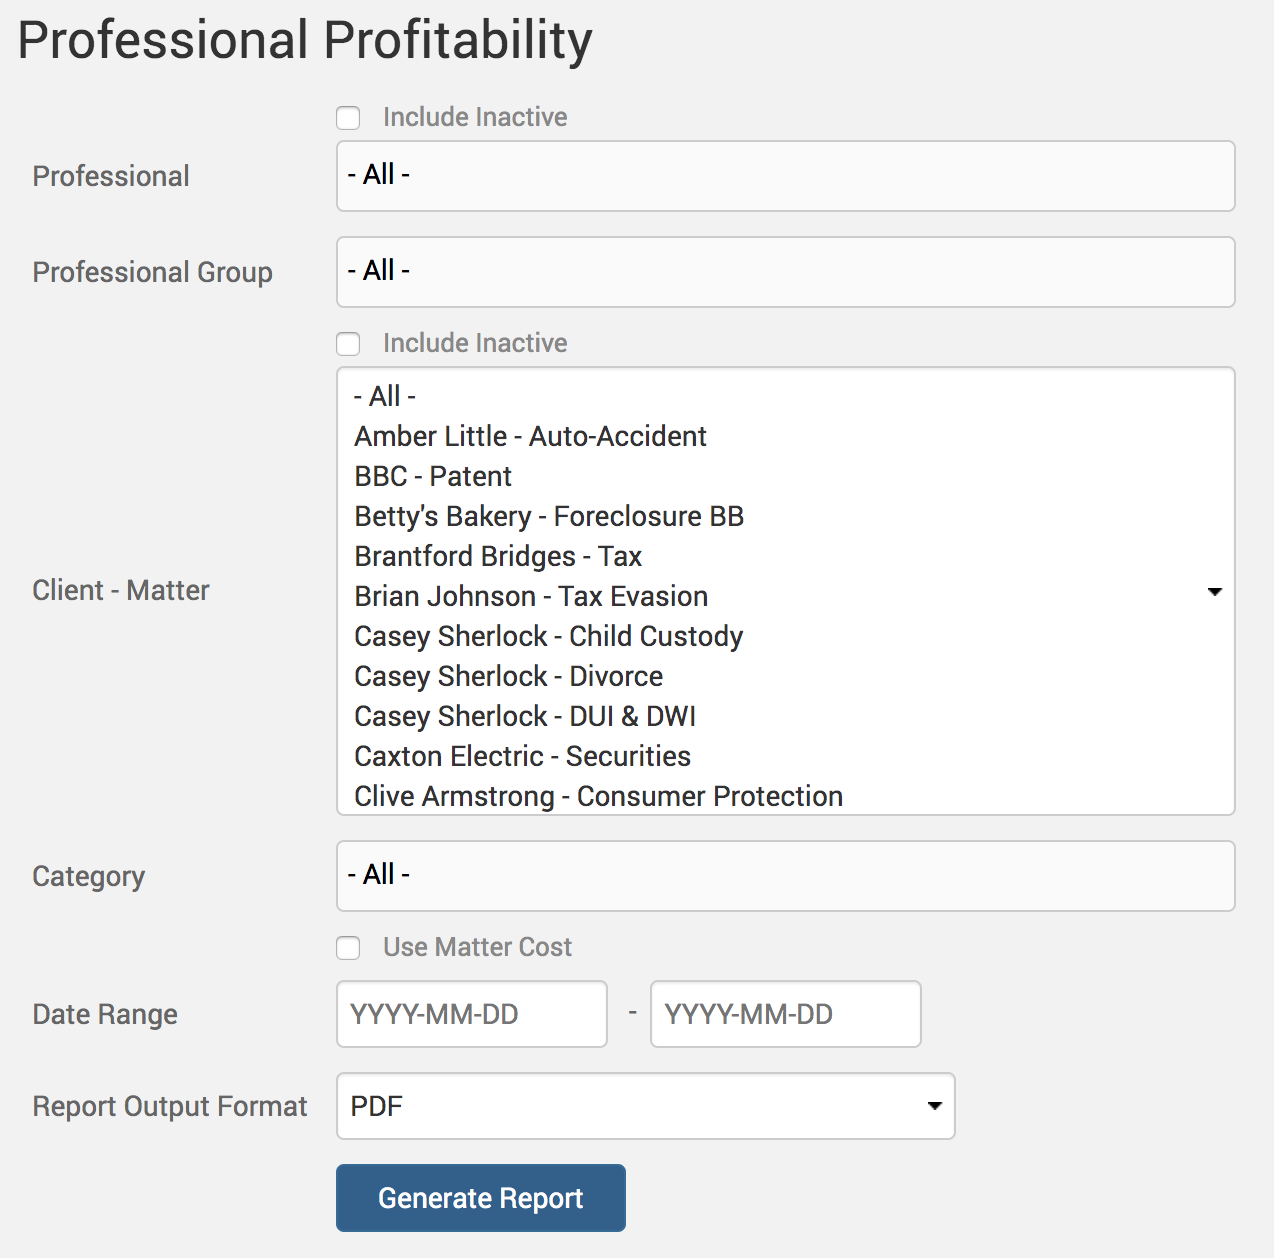This screenshot has width=1274, height=1258.
Task: Enable the Use Matter Cost checkbox
Action: (x=348, y=948)
